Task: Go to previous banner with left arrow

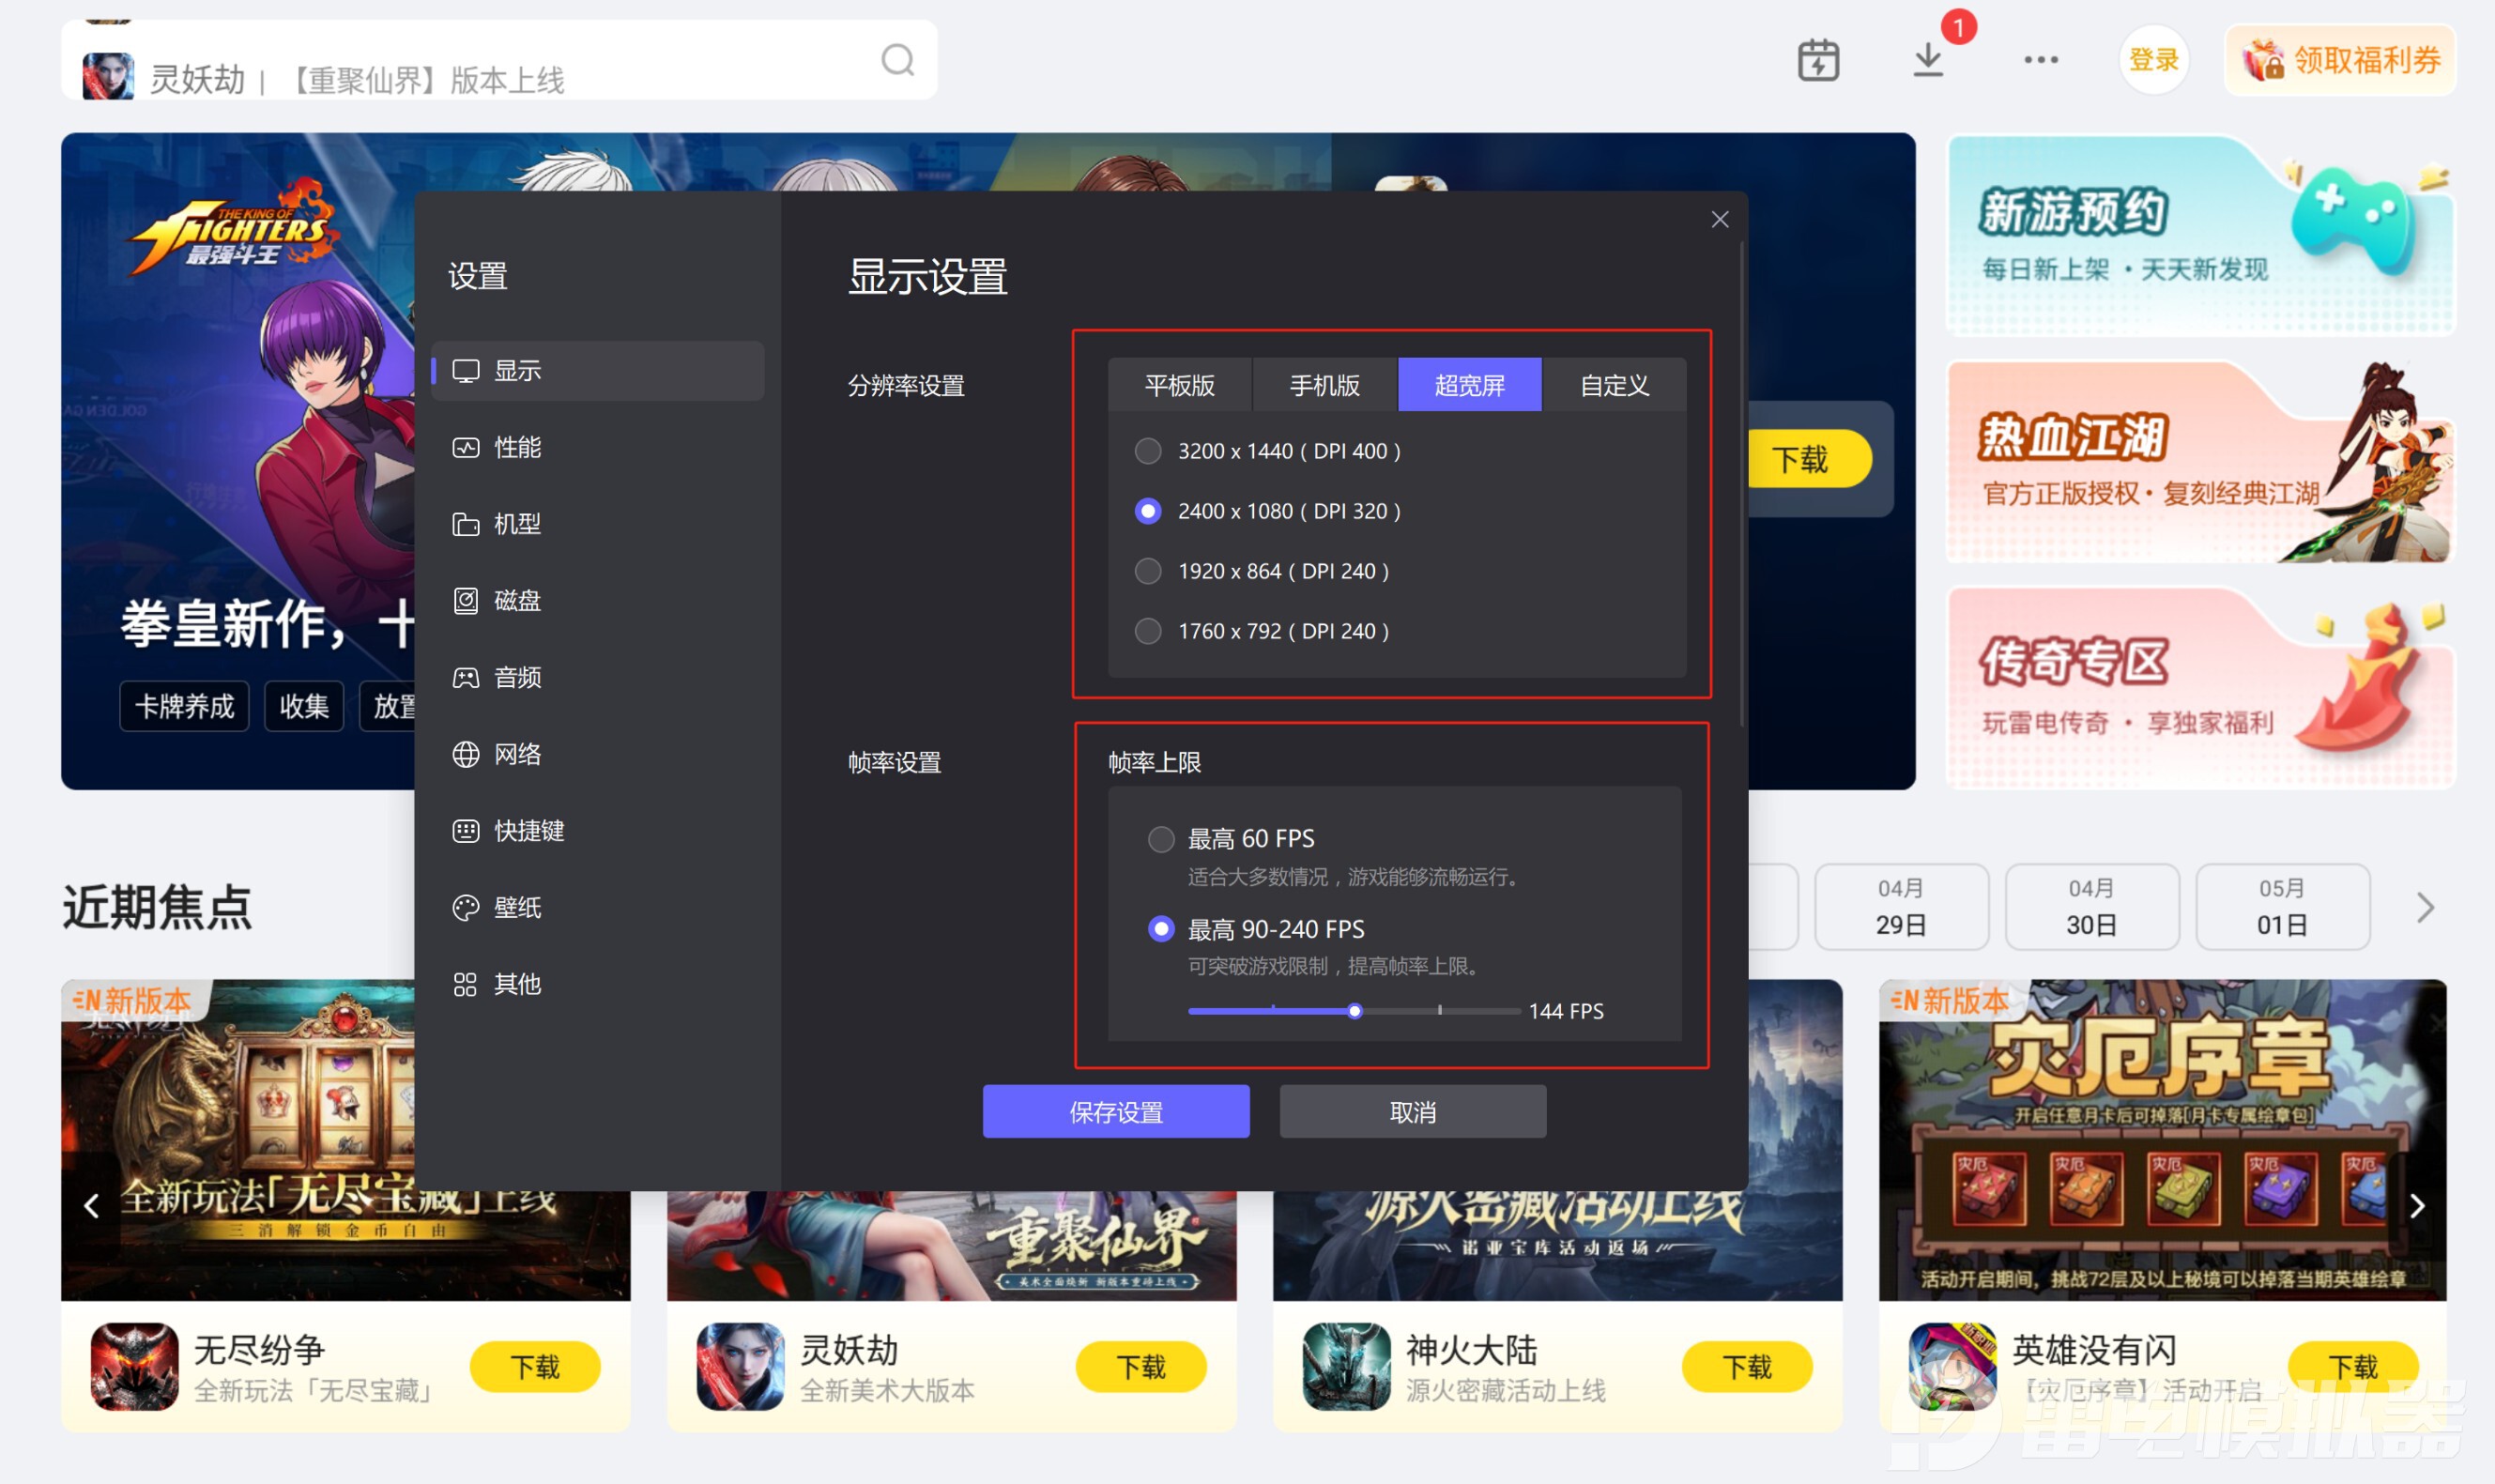Action: (x=91, y=1206)
